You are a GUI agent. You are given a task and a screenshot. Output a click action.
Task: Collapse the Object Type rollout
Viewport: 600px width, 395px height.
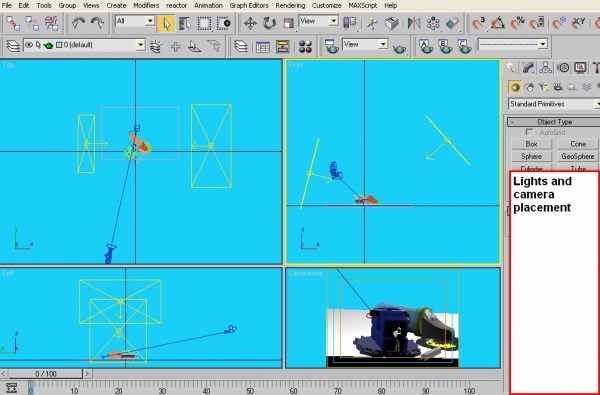click(x=554, y=122)
